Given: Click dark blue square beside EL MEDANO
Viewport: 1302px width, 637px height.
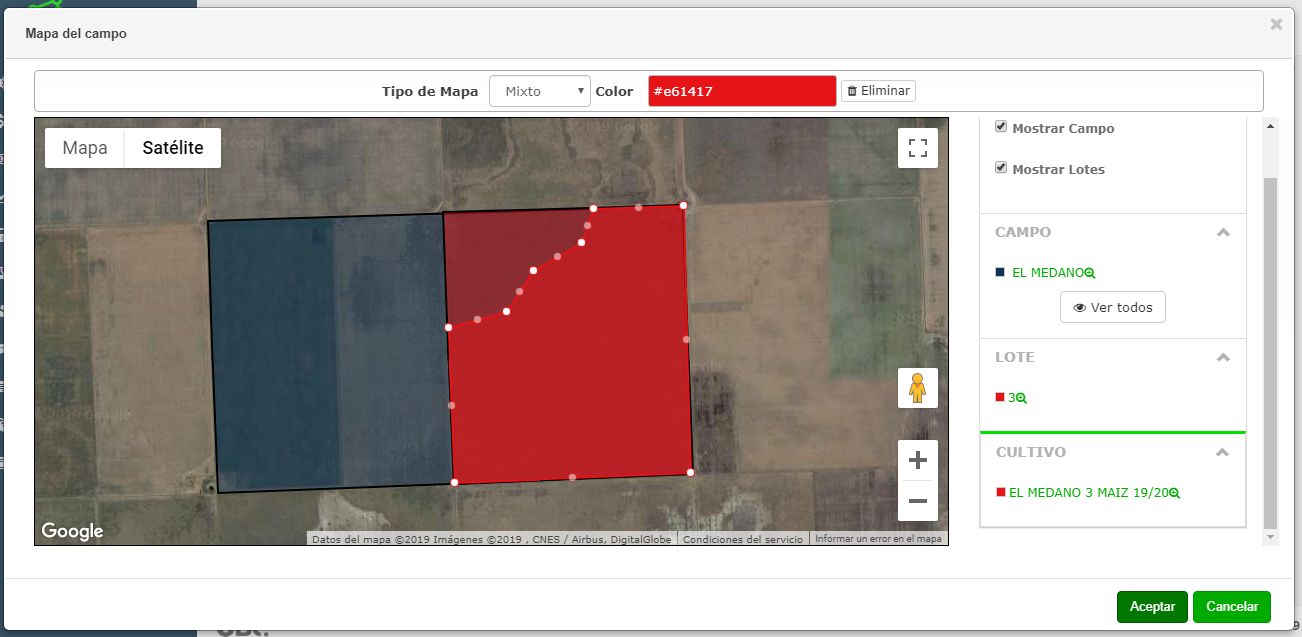Looking at the screenshot, I should click(1000, 272).
